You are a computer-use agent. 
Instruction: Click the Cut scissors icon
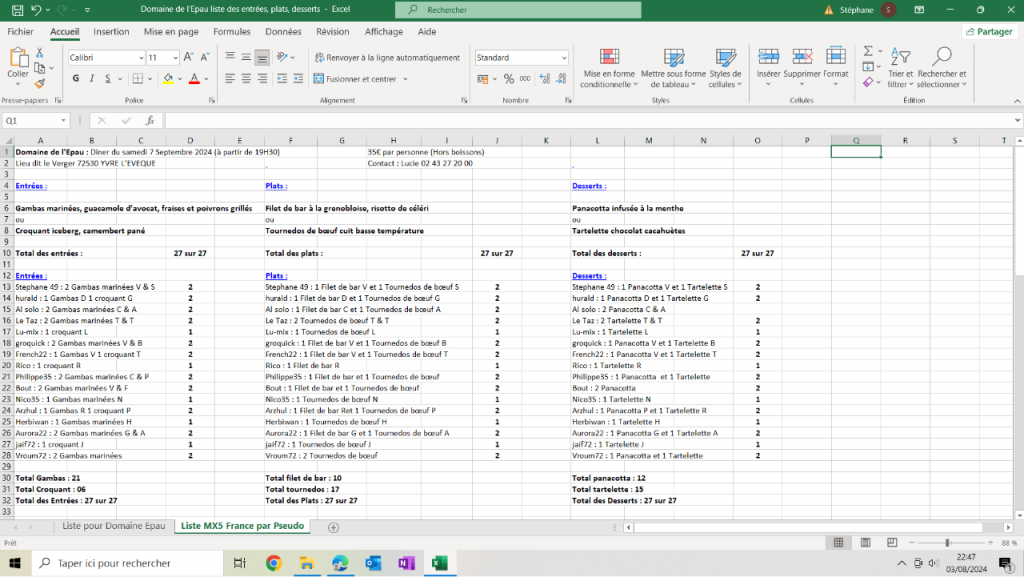[40, 53]
